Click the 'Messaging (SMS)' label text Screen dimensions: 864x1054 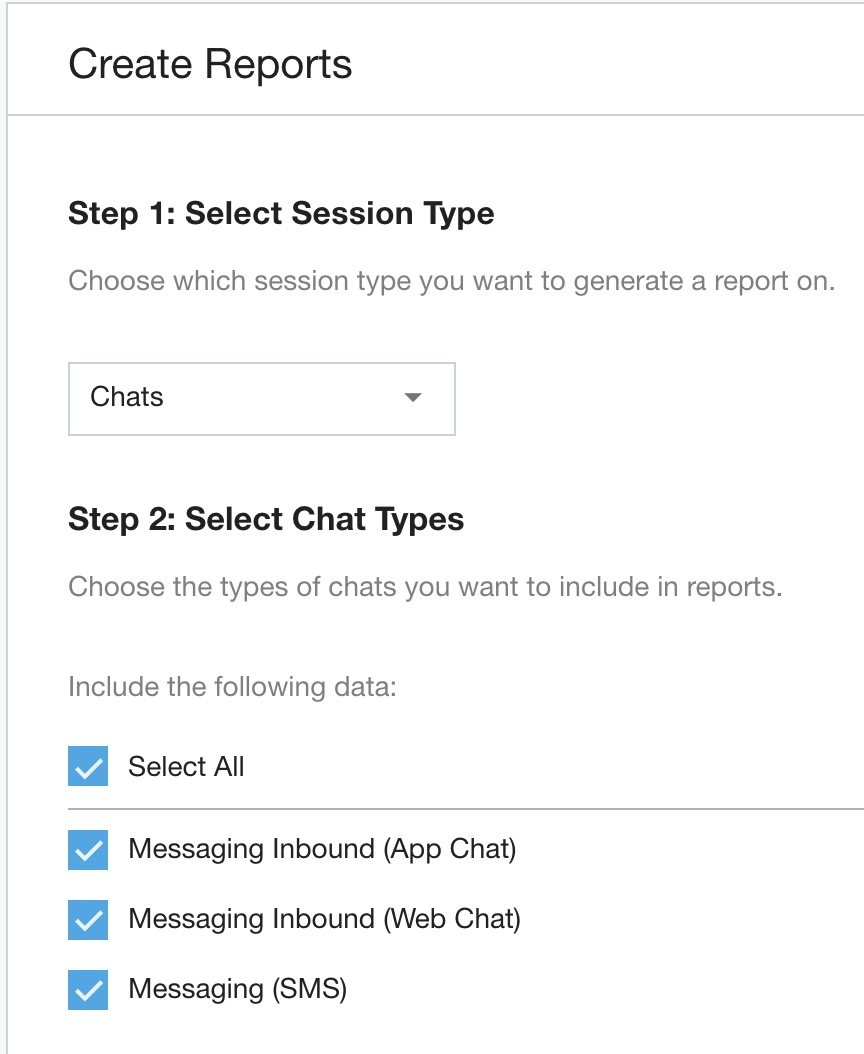pyautogui.click(x=237, y=990)
